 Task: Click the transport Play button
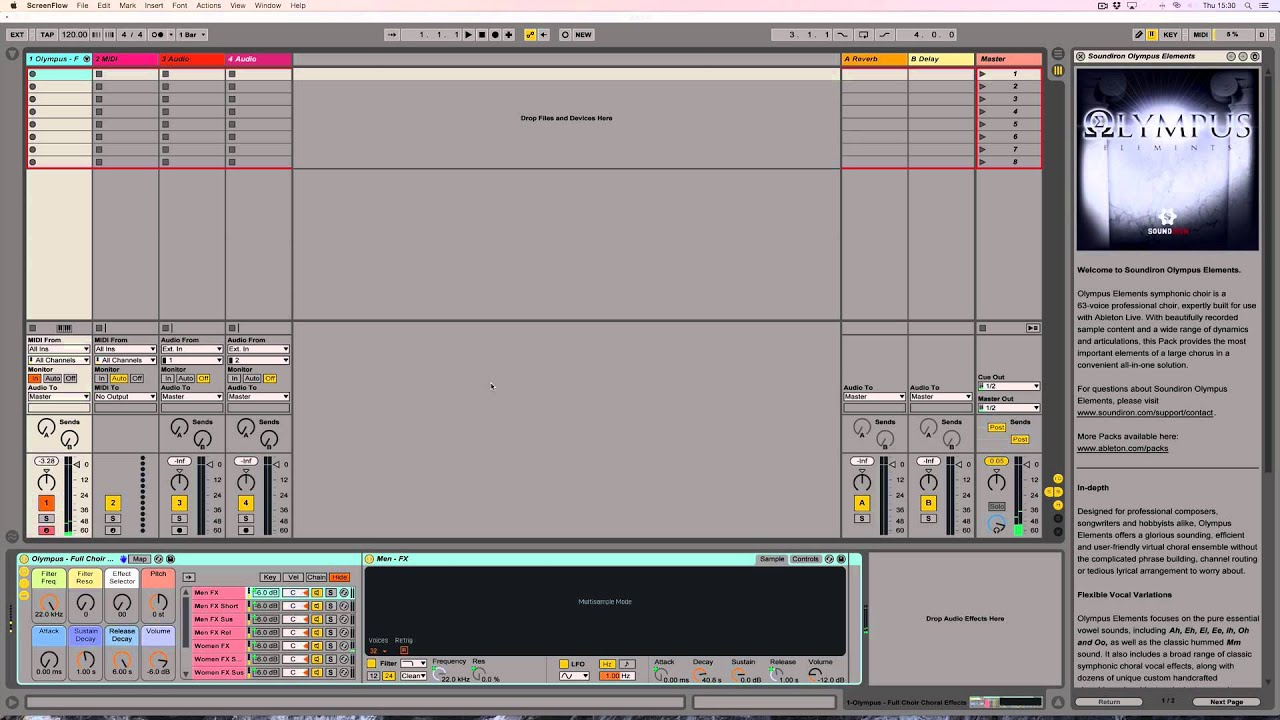pyautogui.click(x=468, y=34)
